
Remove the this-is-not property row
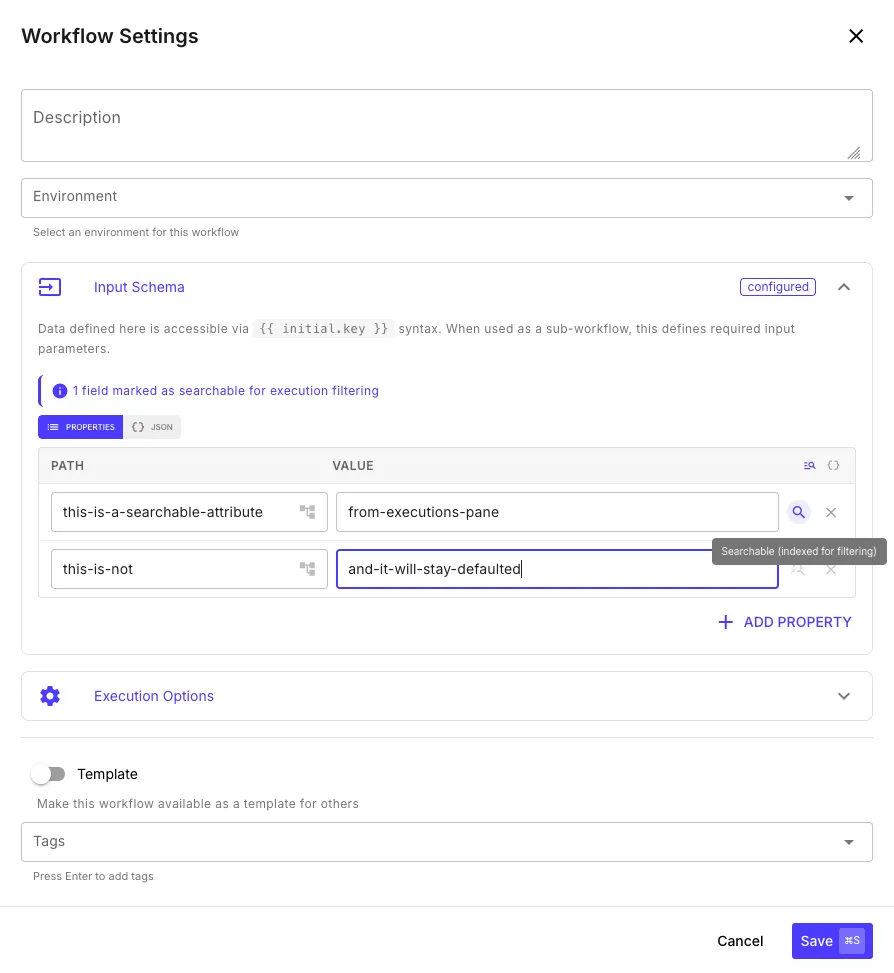[831, 568]
